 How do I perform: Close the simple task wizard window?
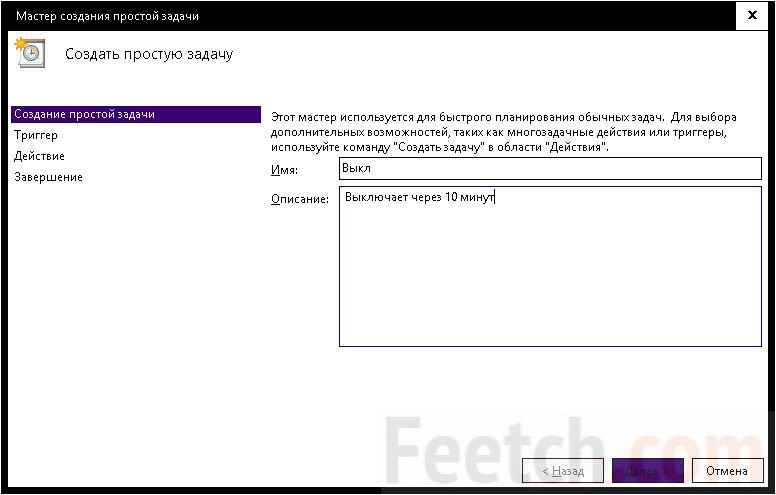click(750, 16)
